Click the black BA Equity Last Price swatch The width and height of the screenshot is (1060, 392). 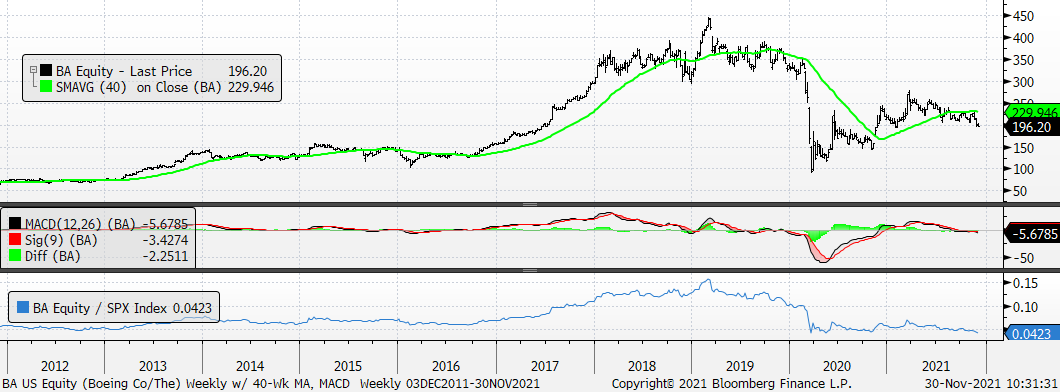(45, 71)
